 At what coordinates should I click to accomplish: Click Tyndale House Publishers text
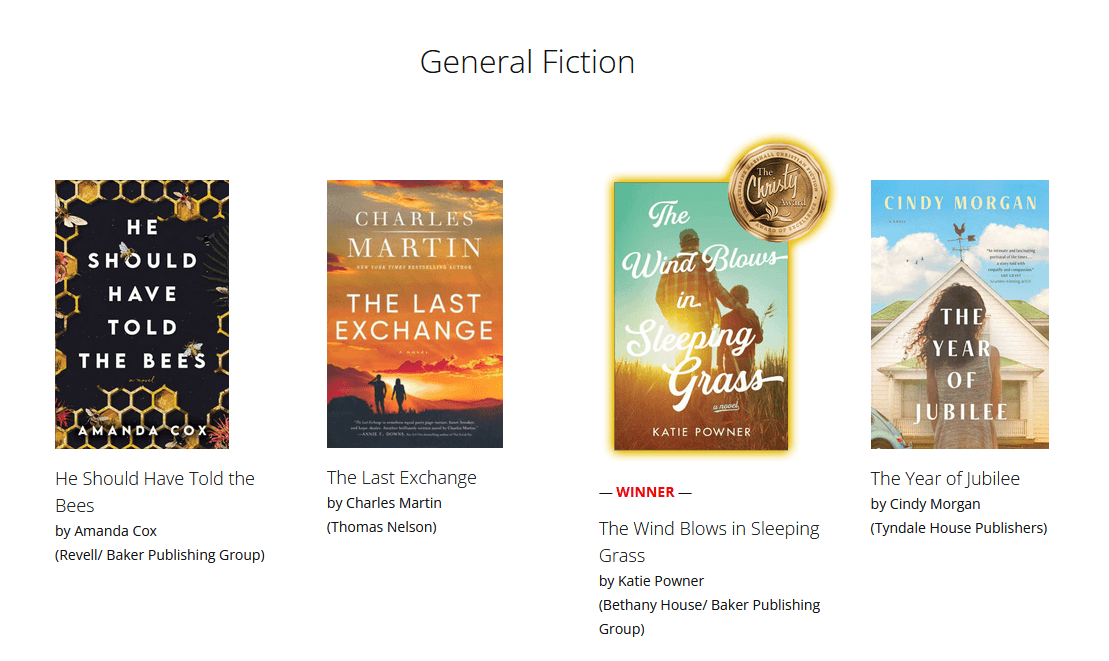(959, 528)
